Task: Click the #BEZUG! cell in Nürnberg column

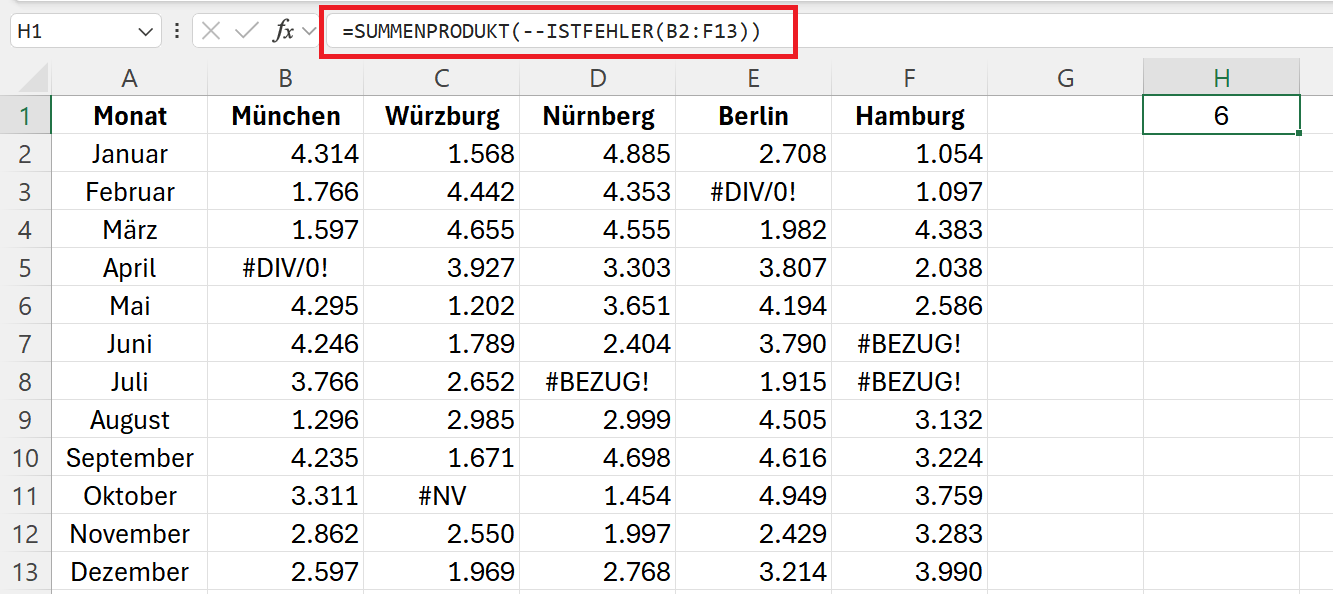Action: click(598, 382)
